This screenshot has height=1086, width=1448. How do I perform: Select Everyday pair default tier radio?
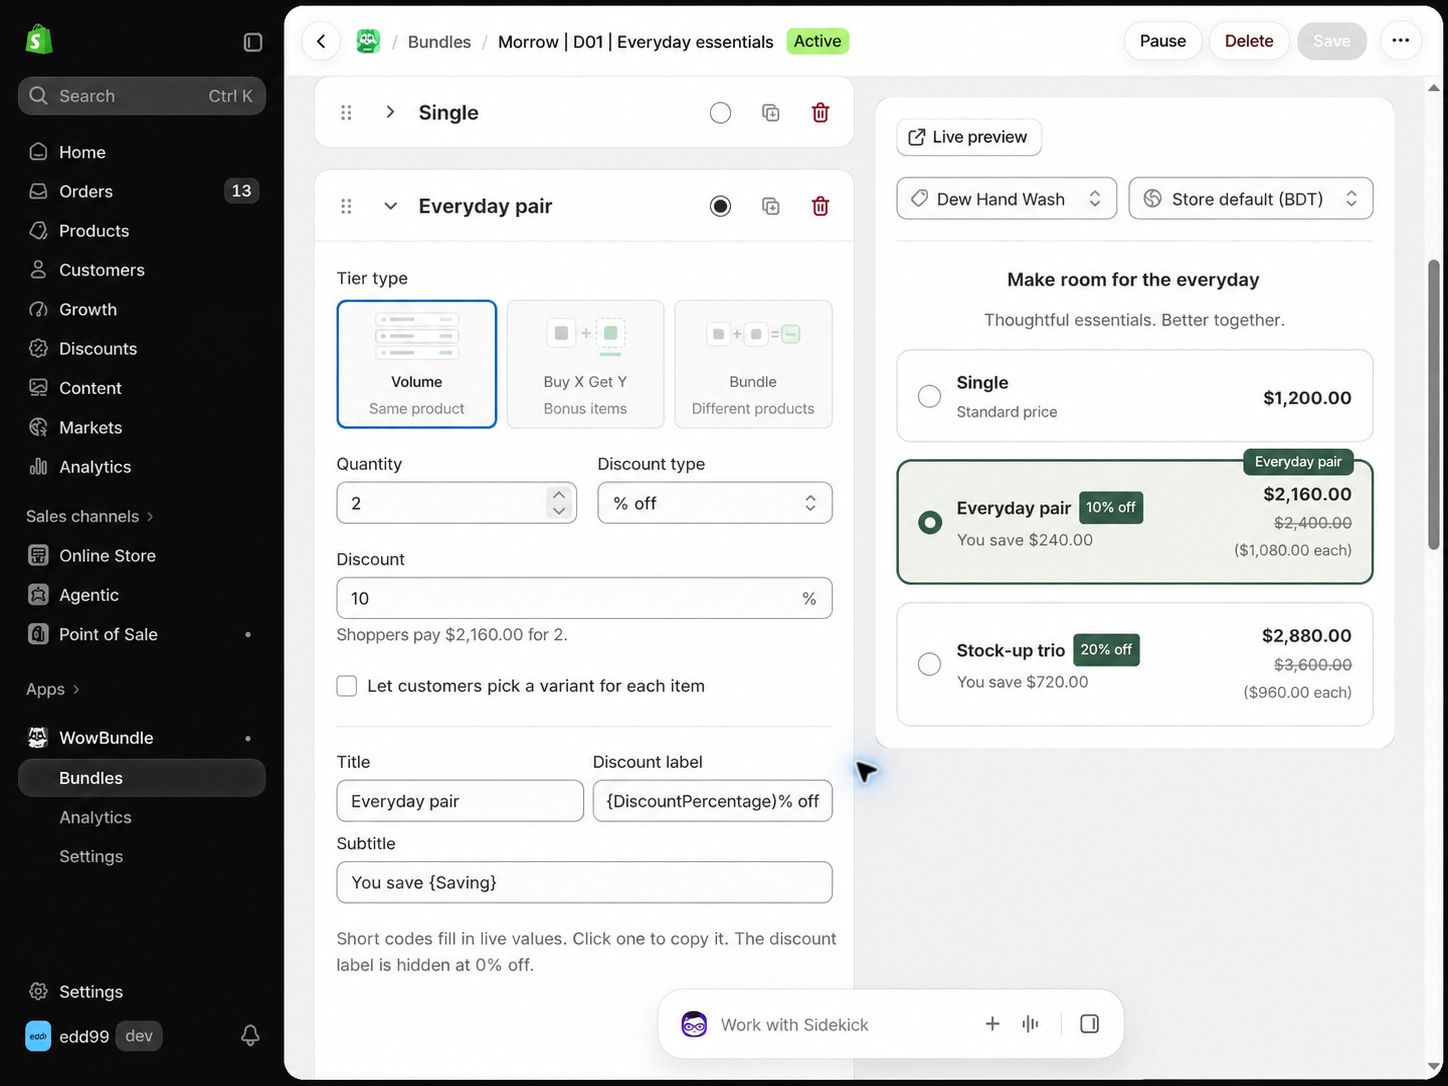pos(720,206)
